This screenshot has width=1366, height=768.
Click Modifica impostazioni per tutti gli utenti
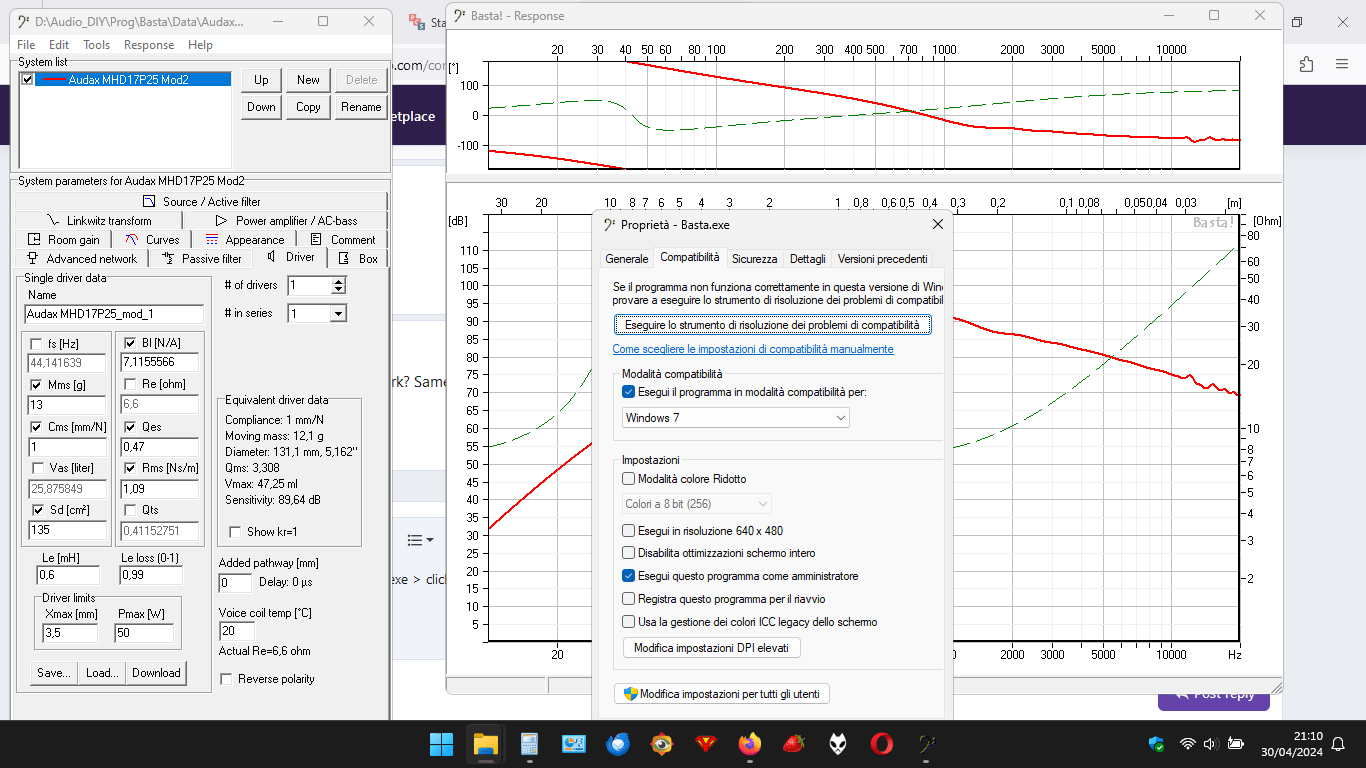[x=722, y=693]
